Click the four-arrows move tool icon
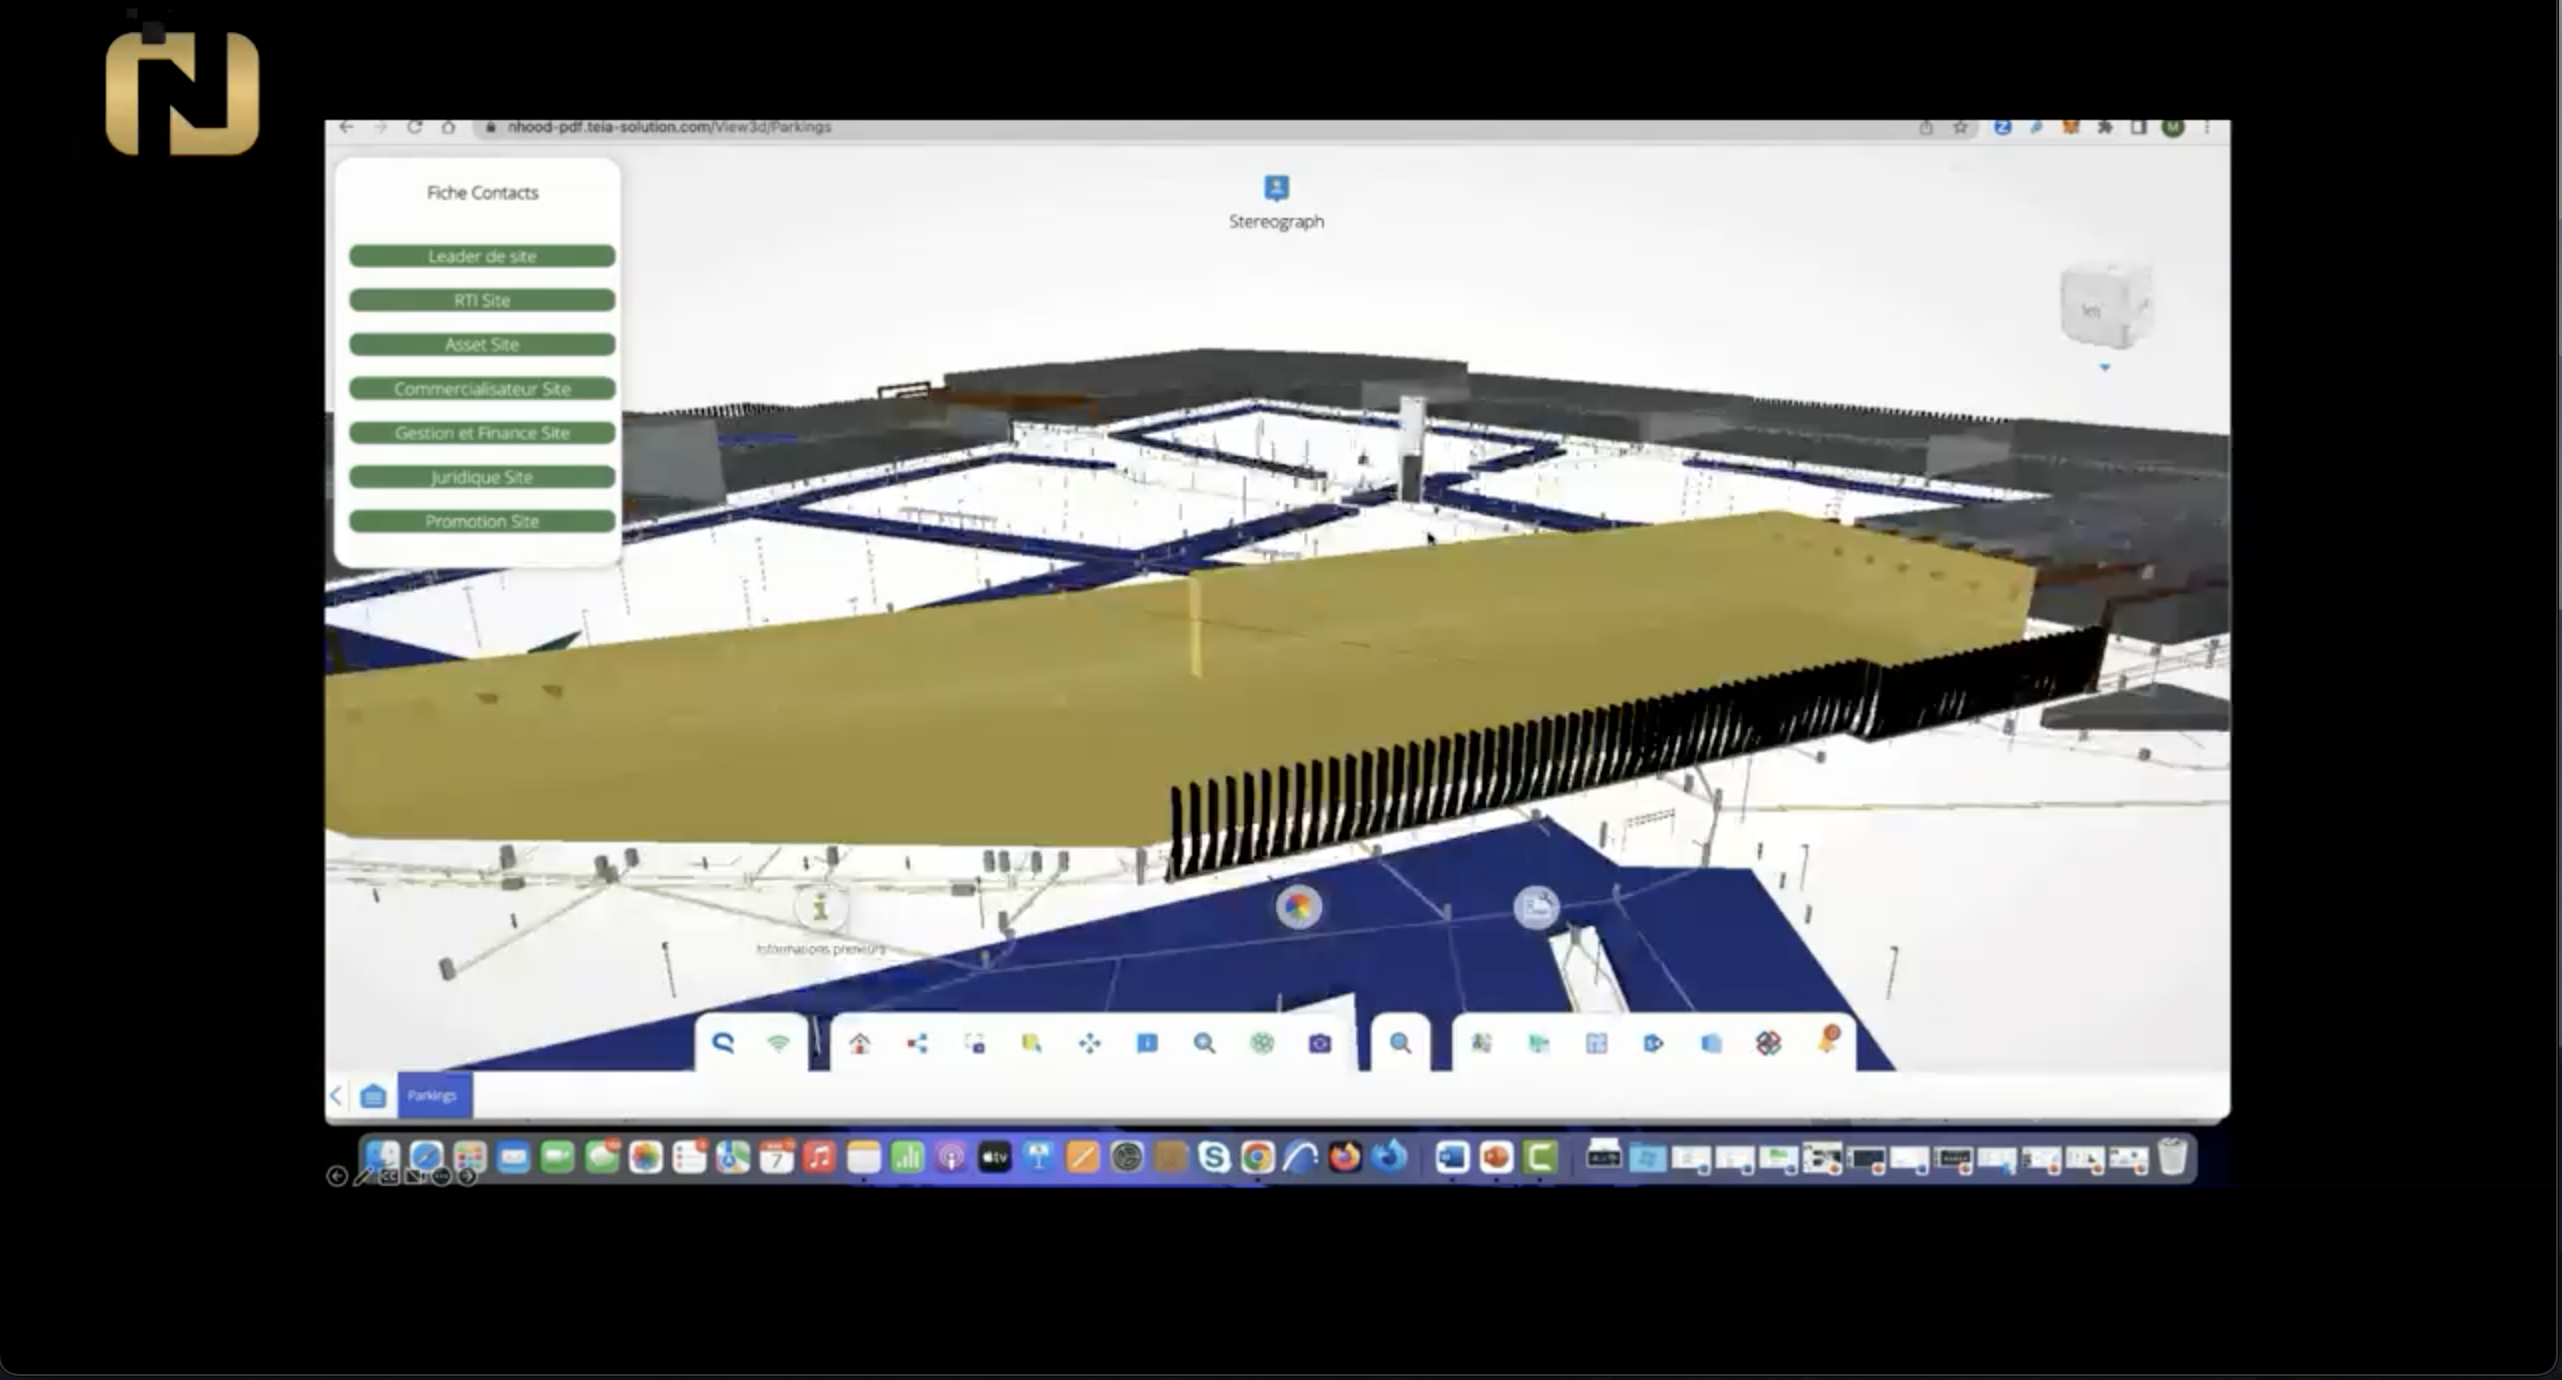The image size is (2562, 1380). pos(1089,1044)
